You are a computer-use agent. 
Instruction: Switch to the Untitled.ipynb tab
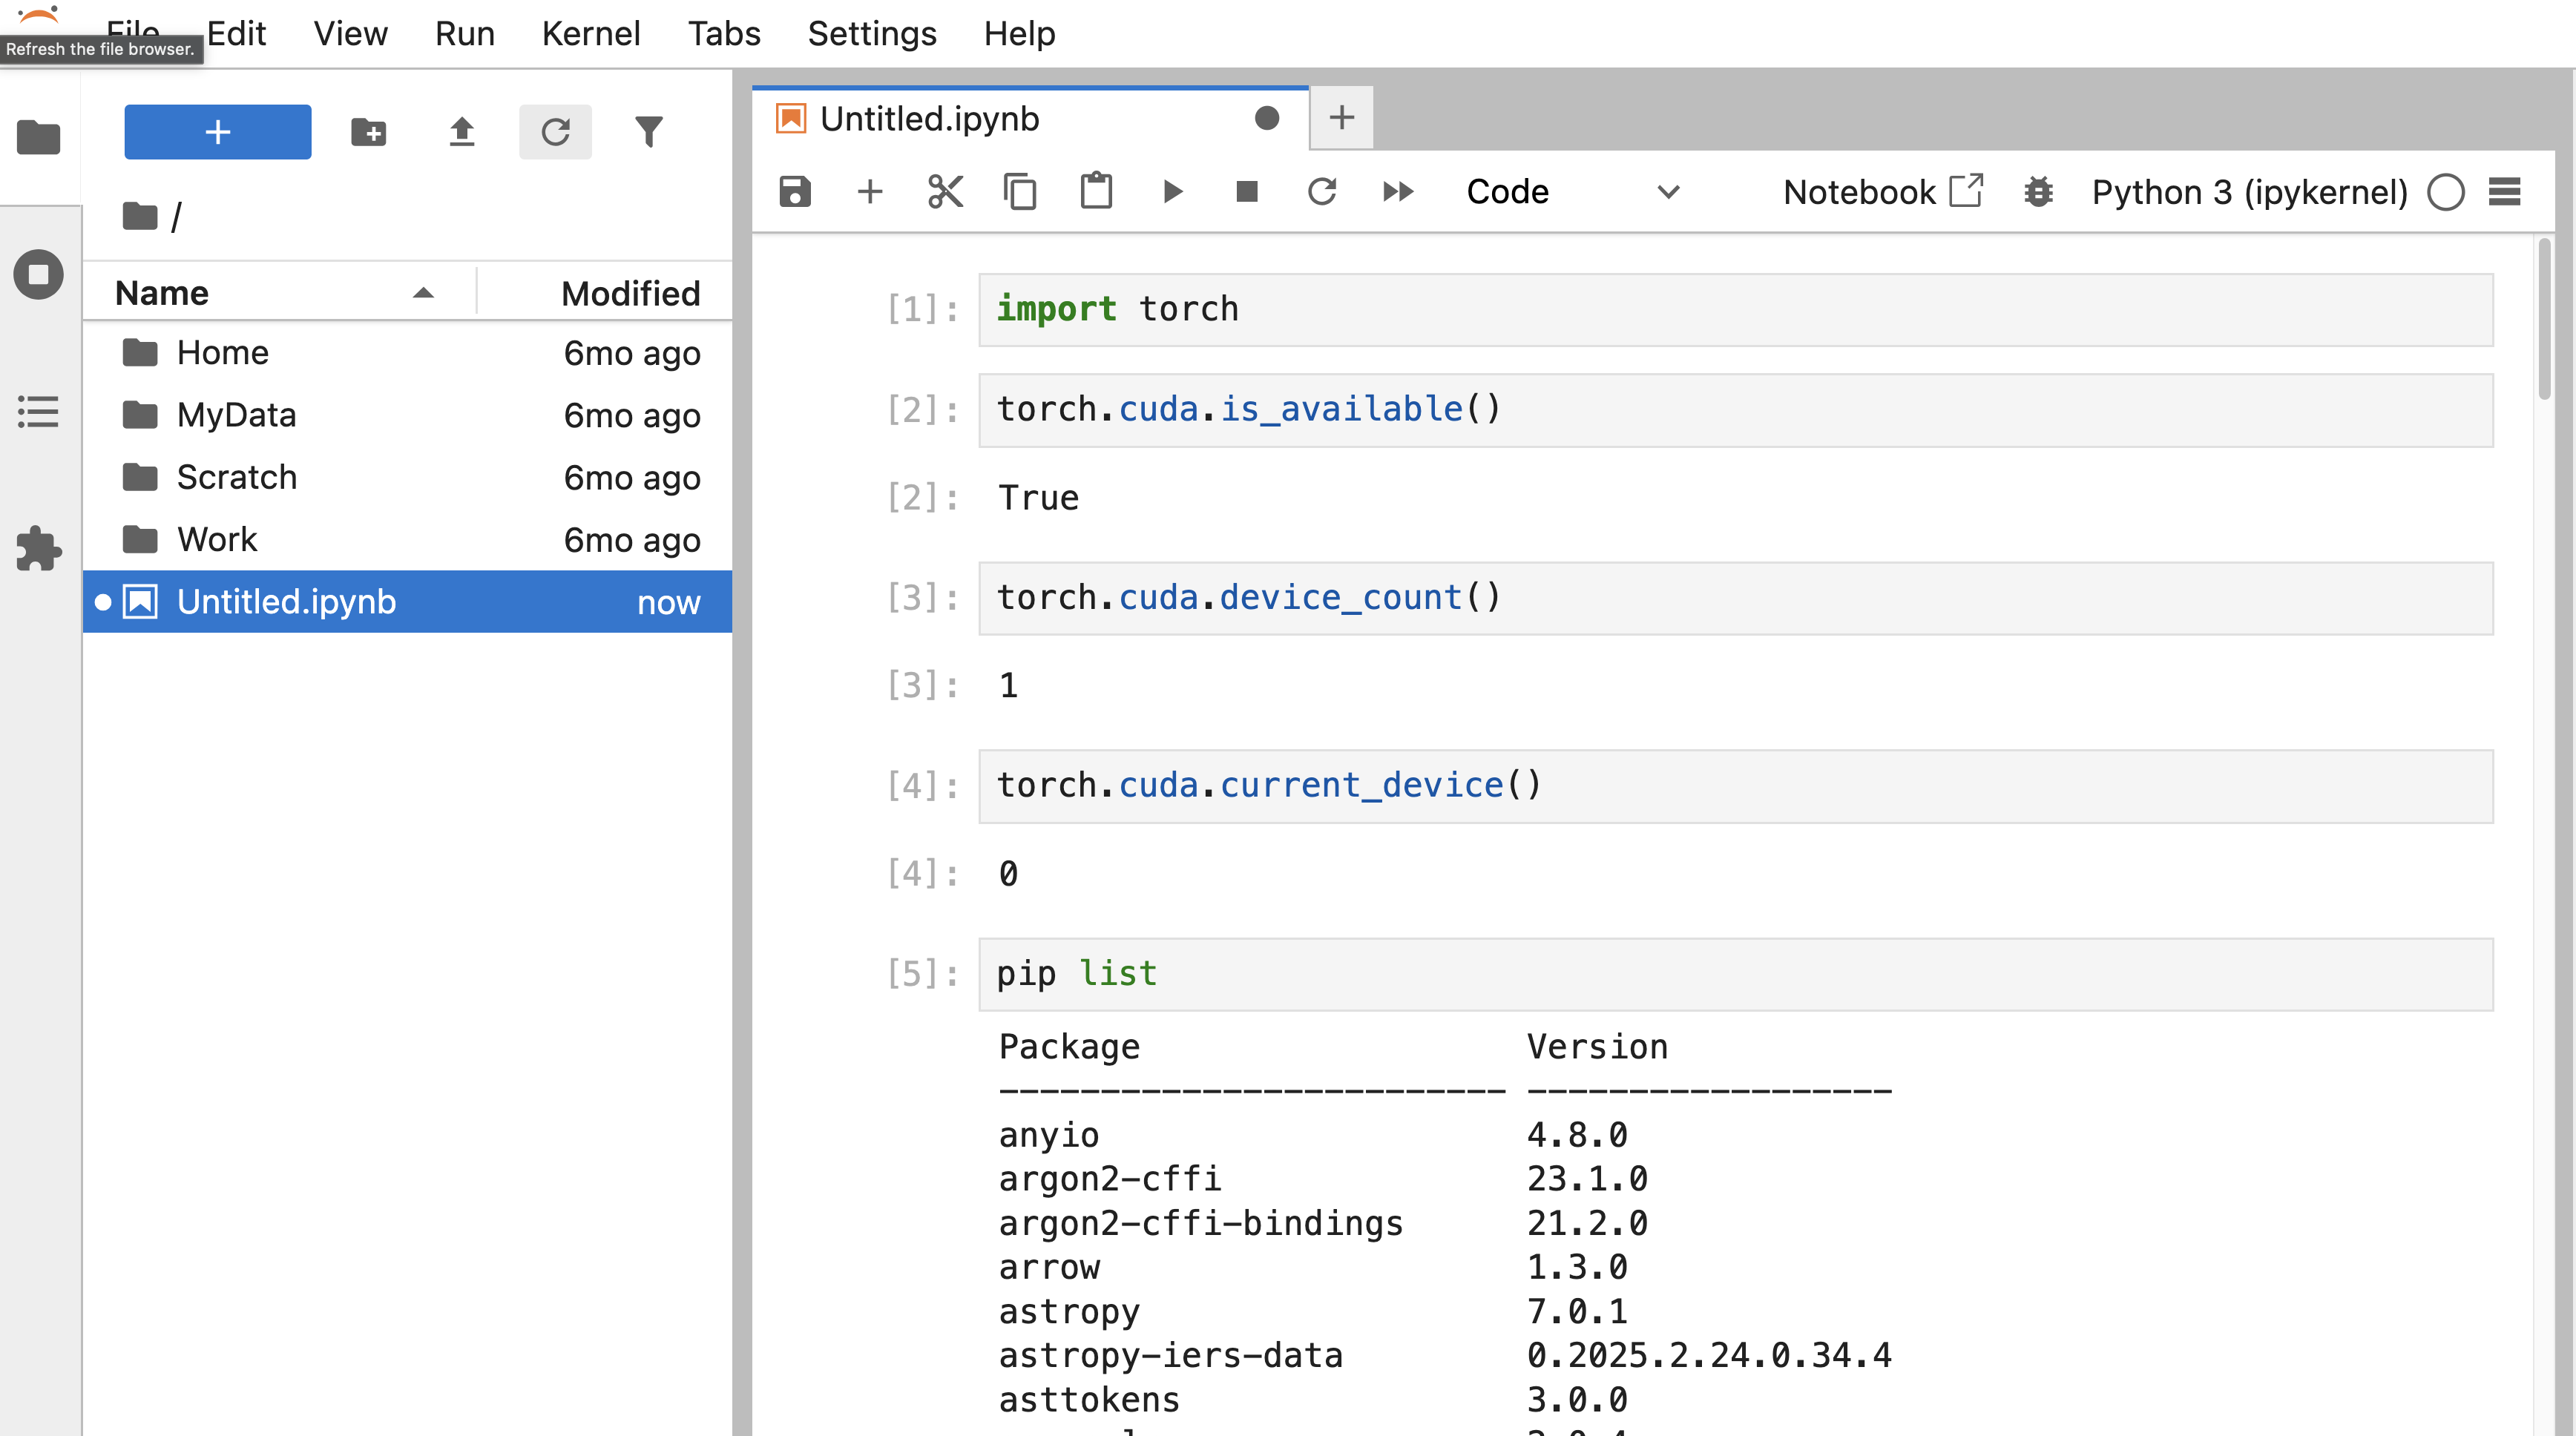928,117
